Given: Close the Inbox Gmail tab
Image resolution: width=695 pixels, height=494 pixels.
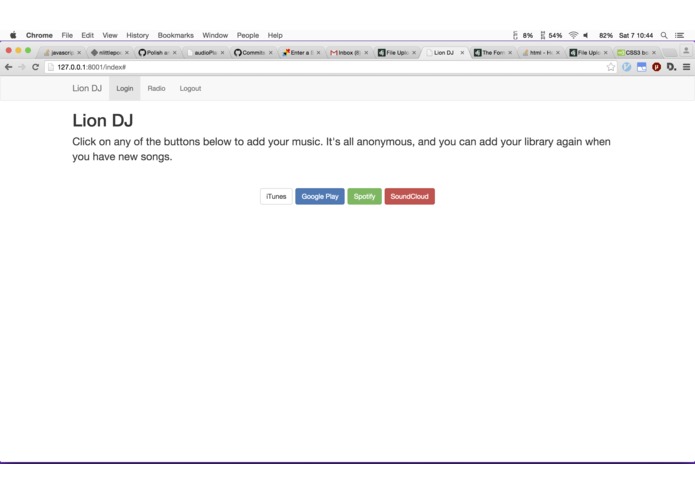Looking at the screenshot, I should [x=366, y=52].
